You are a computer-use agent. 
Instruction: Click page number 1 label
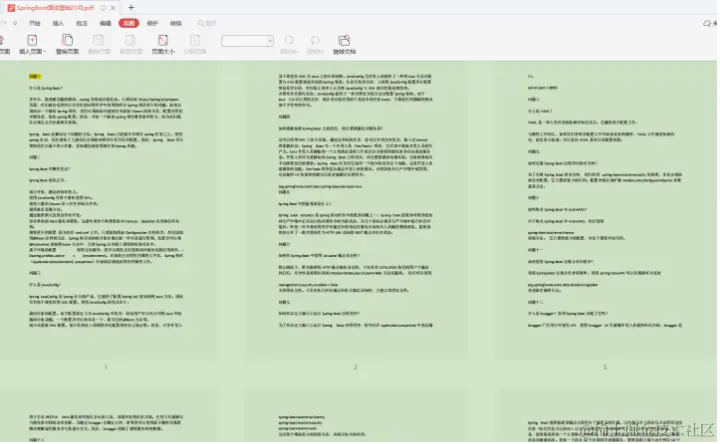point(106,367)
